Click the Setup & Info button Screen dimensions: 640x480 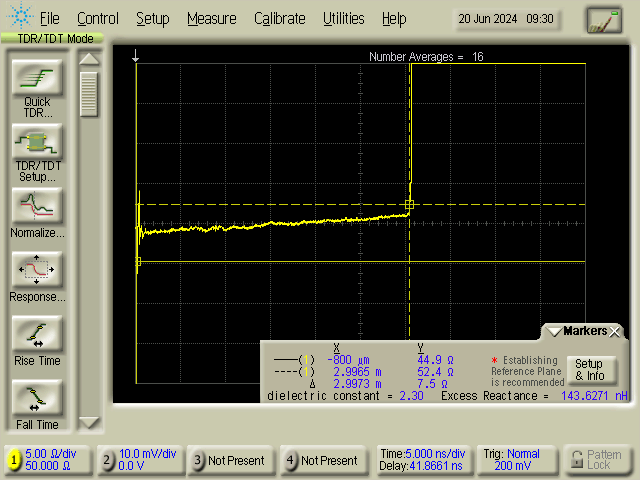tap(588, 369)
